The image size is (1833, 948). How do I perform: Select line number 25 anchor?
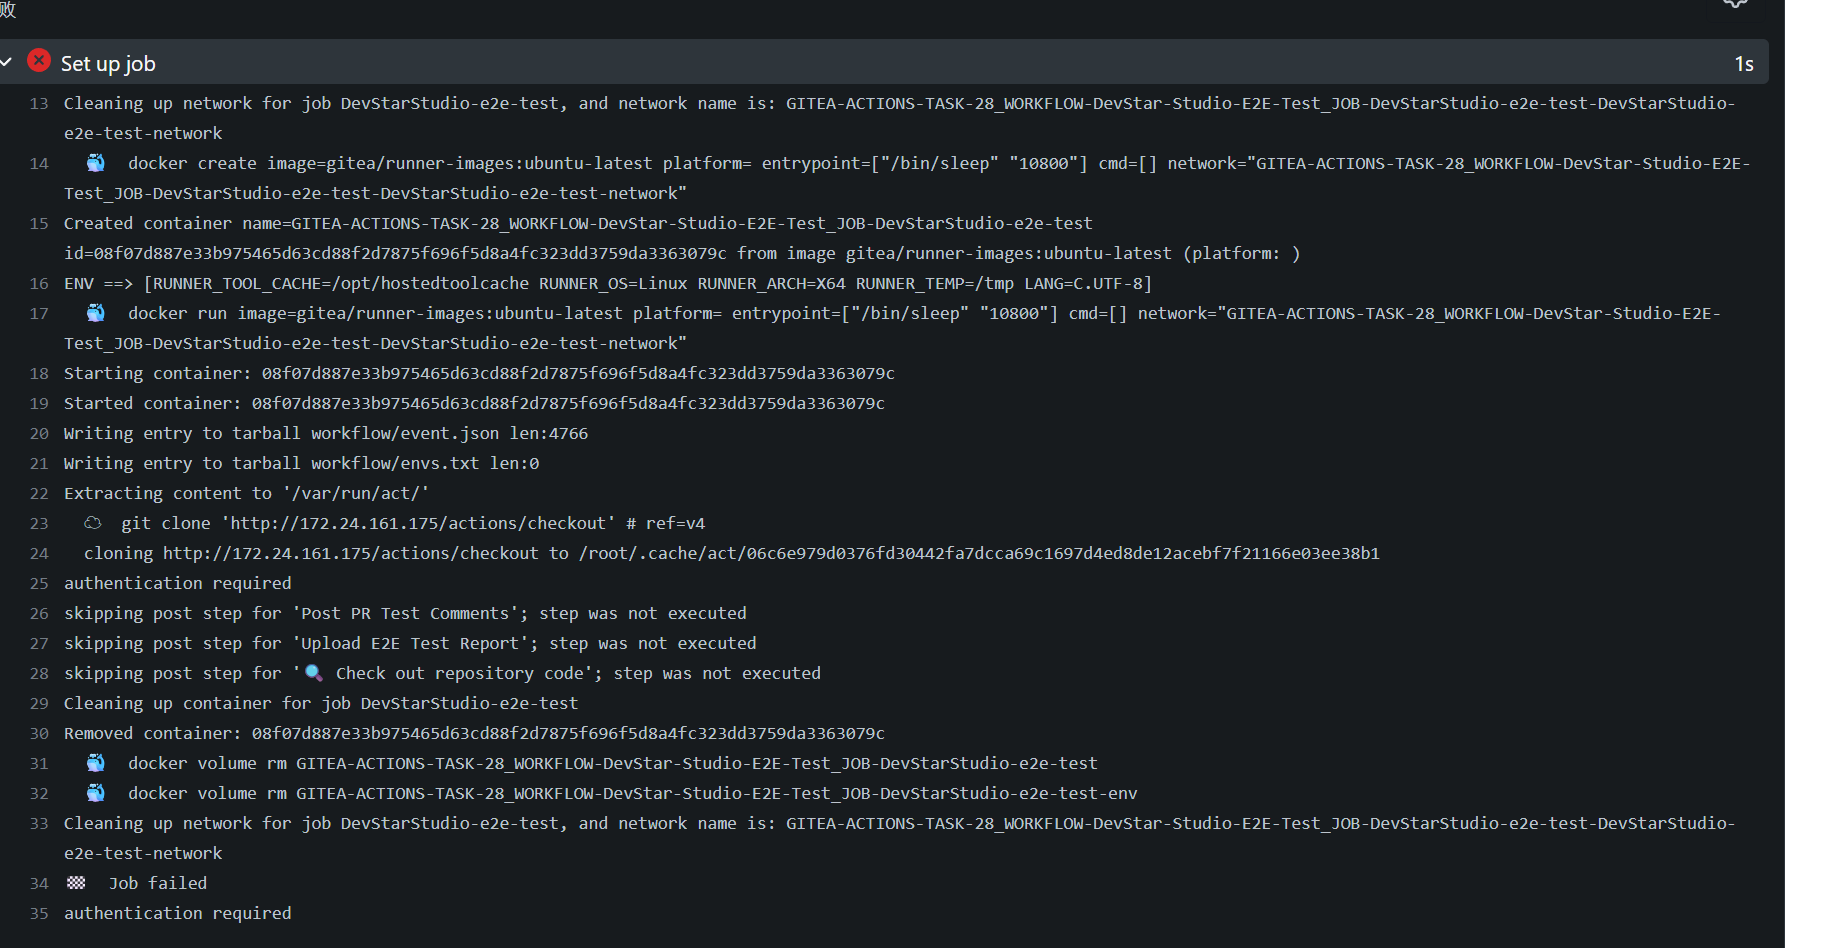(39, 584)
